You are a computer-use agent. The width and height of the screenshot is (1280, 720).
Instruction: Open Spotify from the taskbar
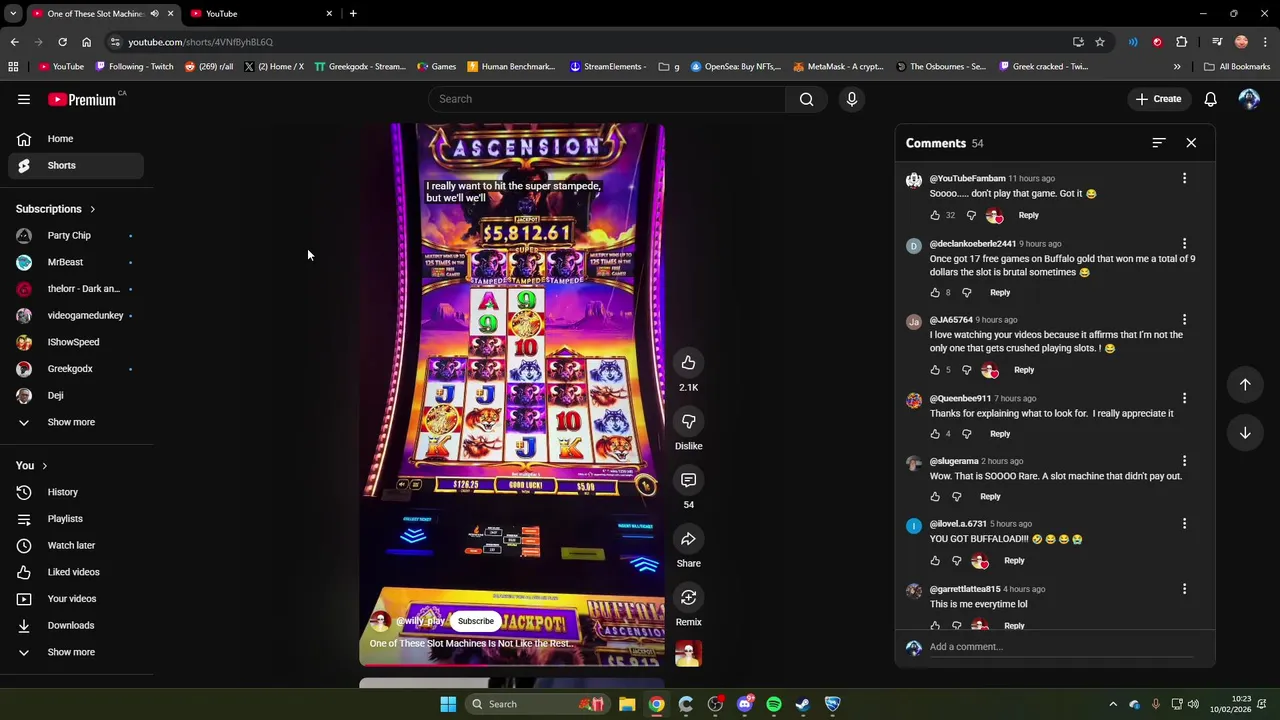(774, 704)
